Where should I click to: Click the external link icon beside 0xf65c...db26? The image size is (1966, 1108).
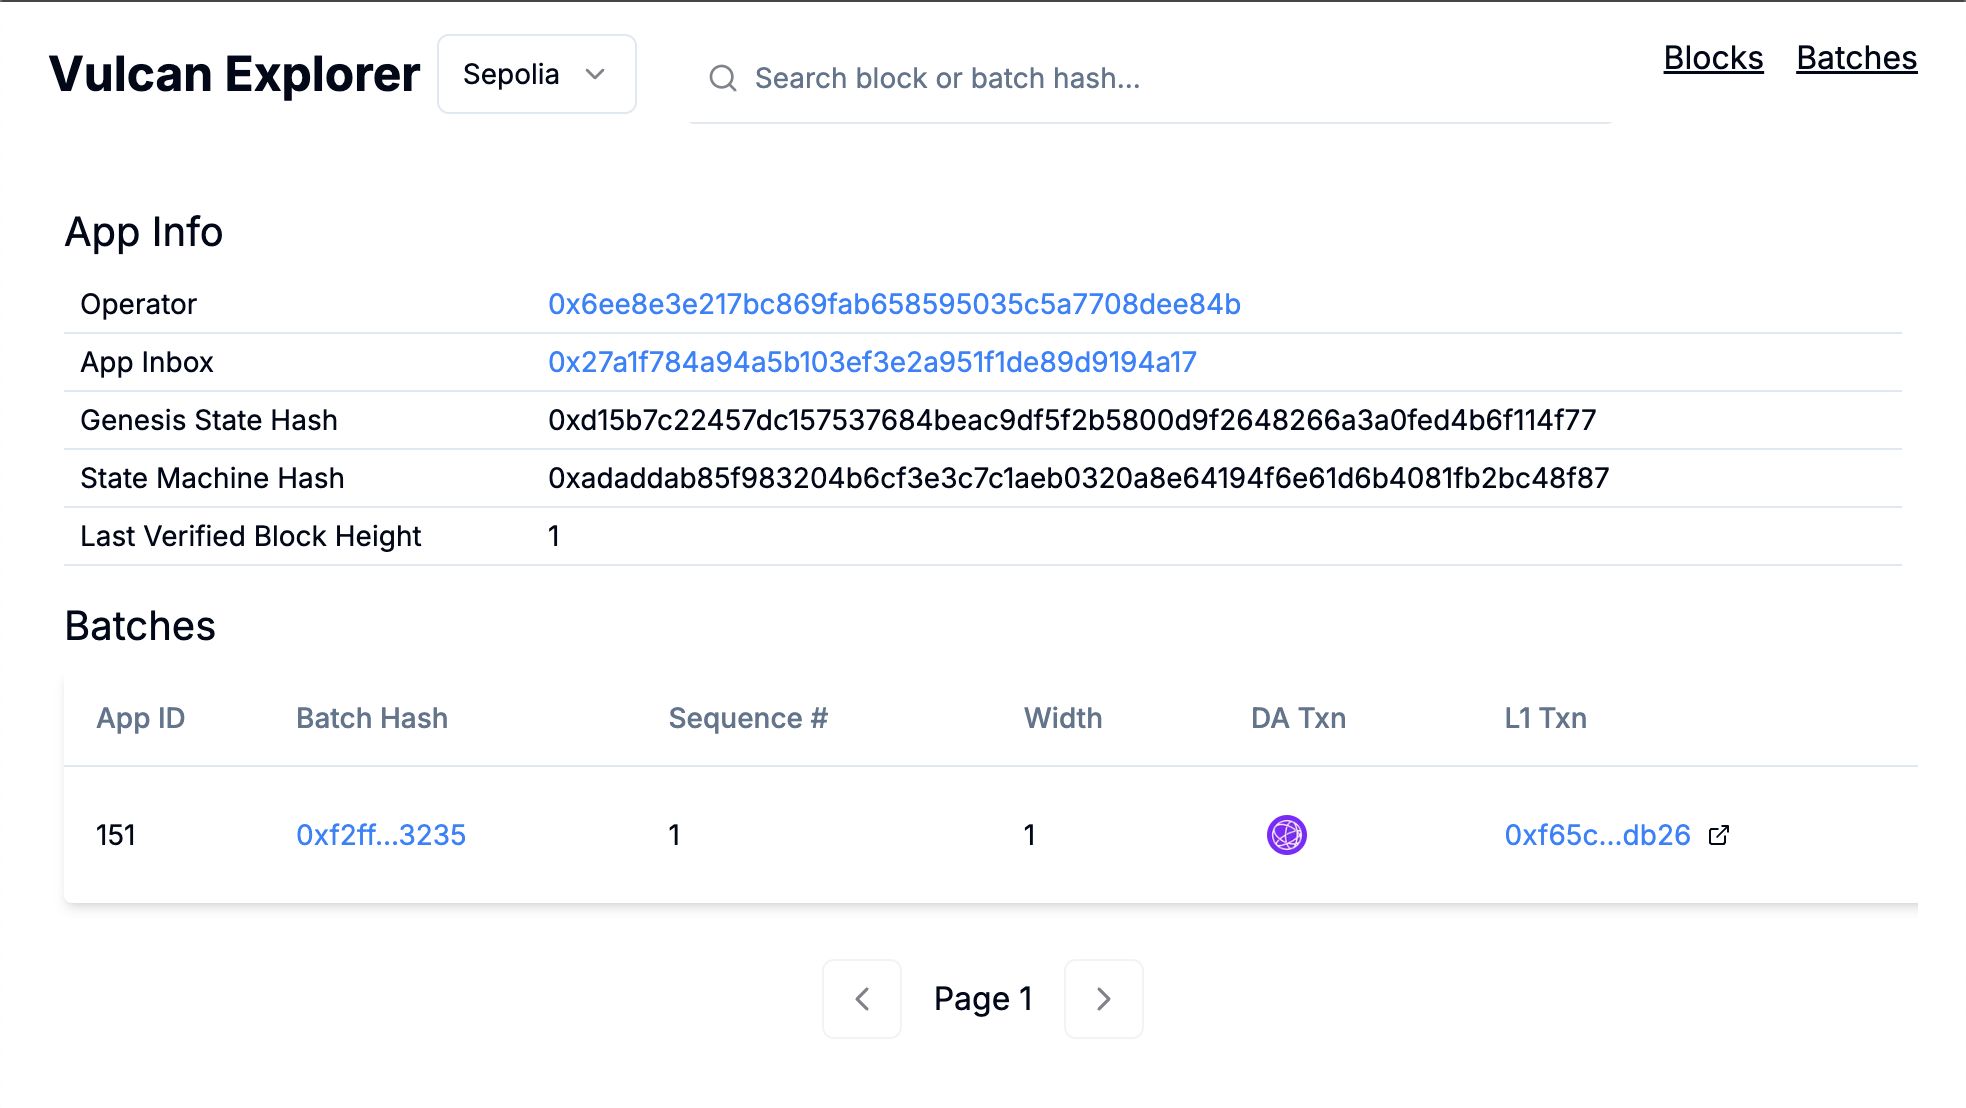(x=1718, y=835)
